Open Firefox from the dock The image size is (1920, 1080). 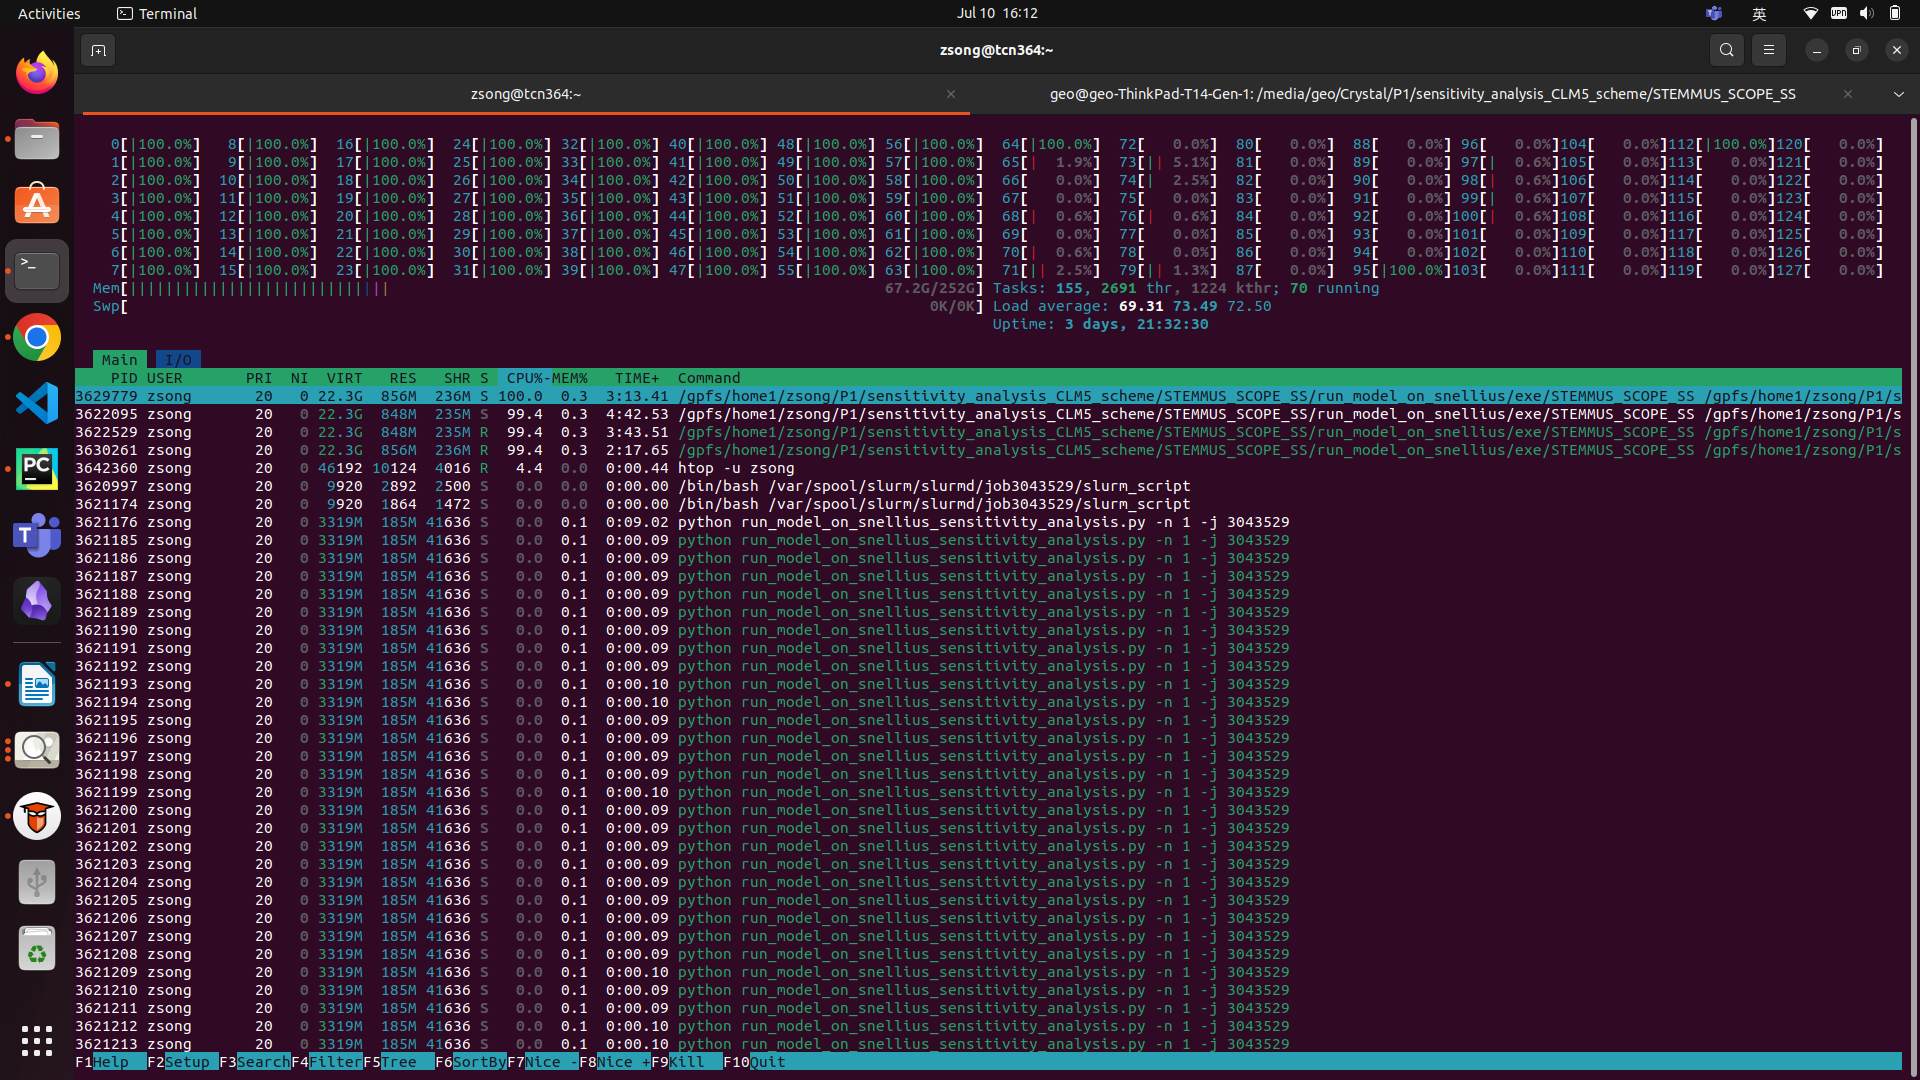point(36,72)
